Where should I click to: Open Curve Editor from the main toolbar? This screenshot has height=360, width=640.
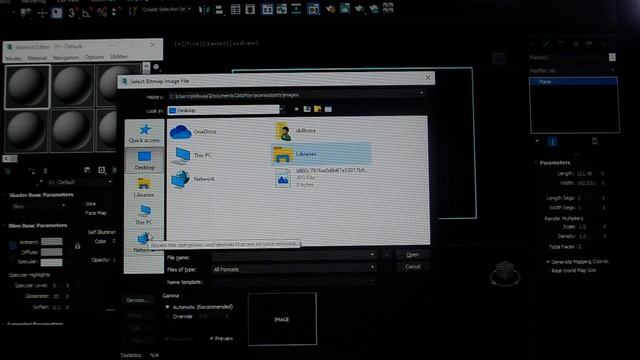[x=282, y=9]
